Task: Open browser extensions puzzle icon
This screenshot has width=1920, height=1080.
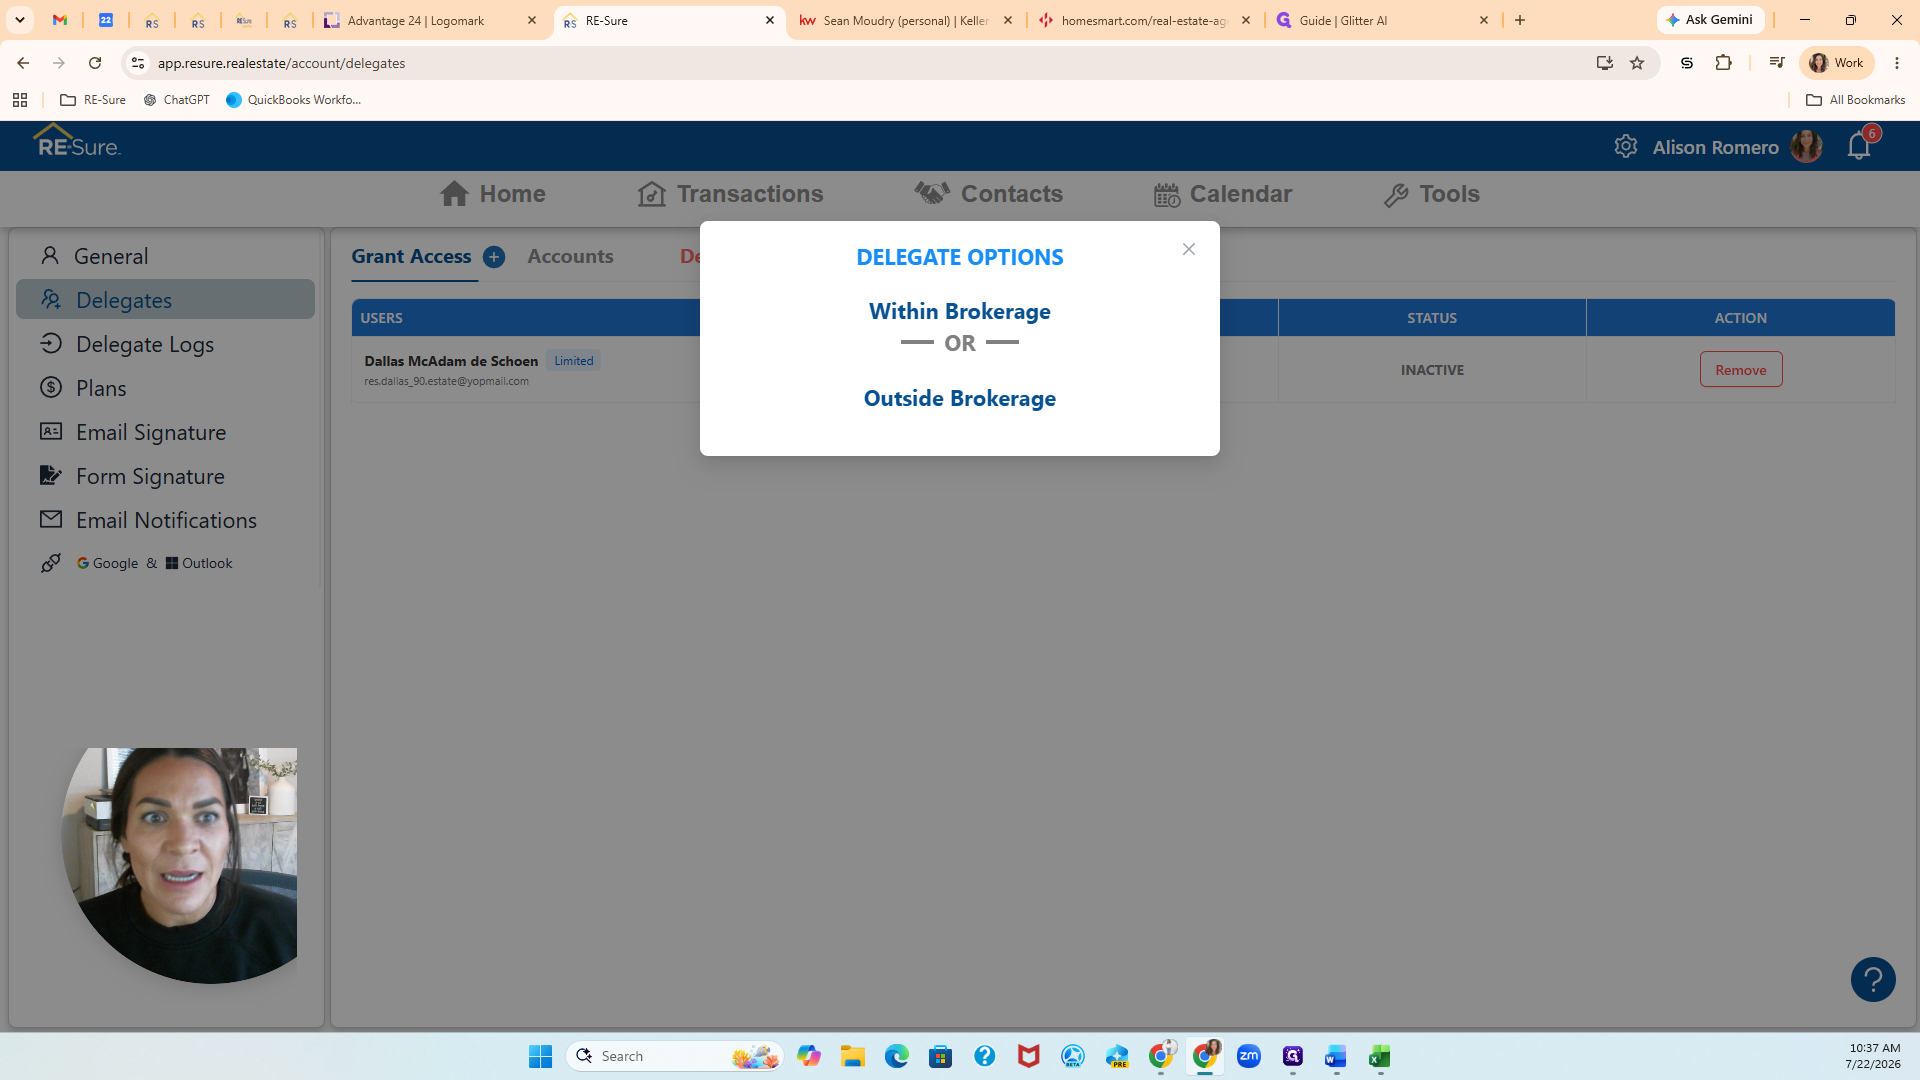Action: point(1723,63)
